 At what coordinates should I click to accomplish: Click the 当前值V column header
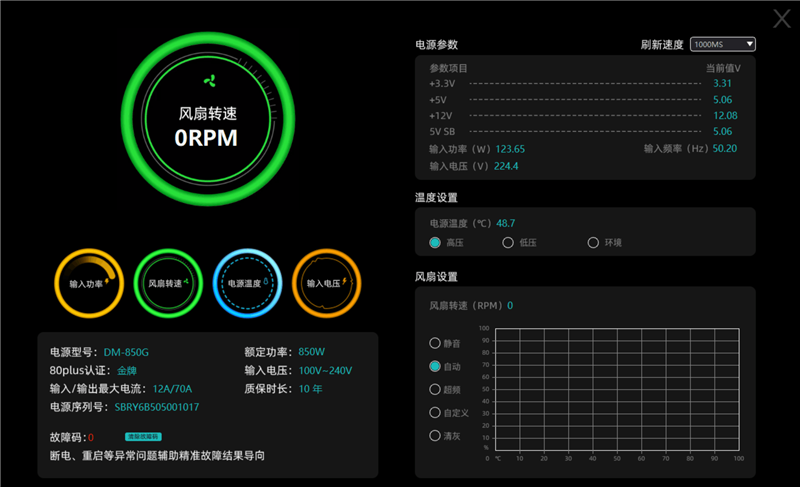[x=723, y=68]
